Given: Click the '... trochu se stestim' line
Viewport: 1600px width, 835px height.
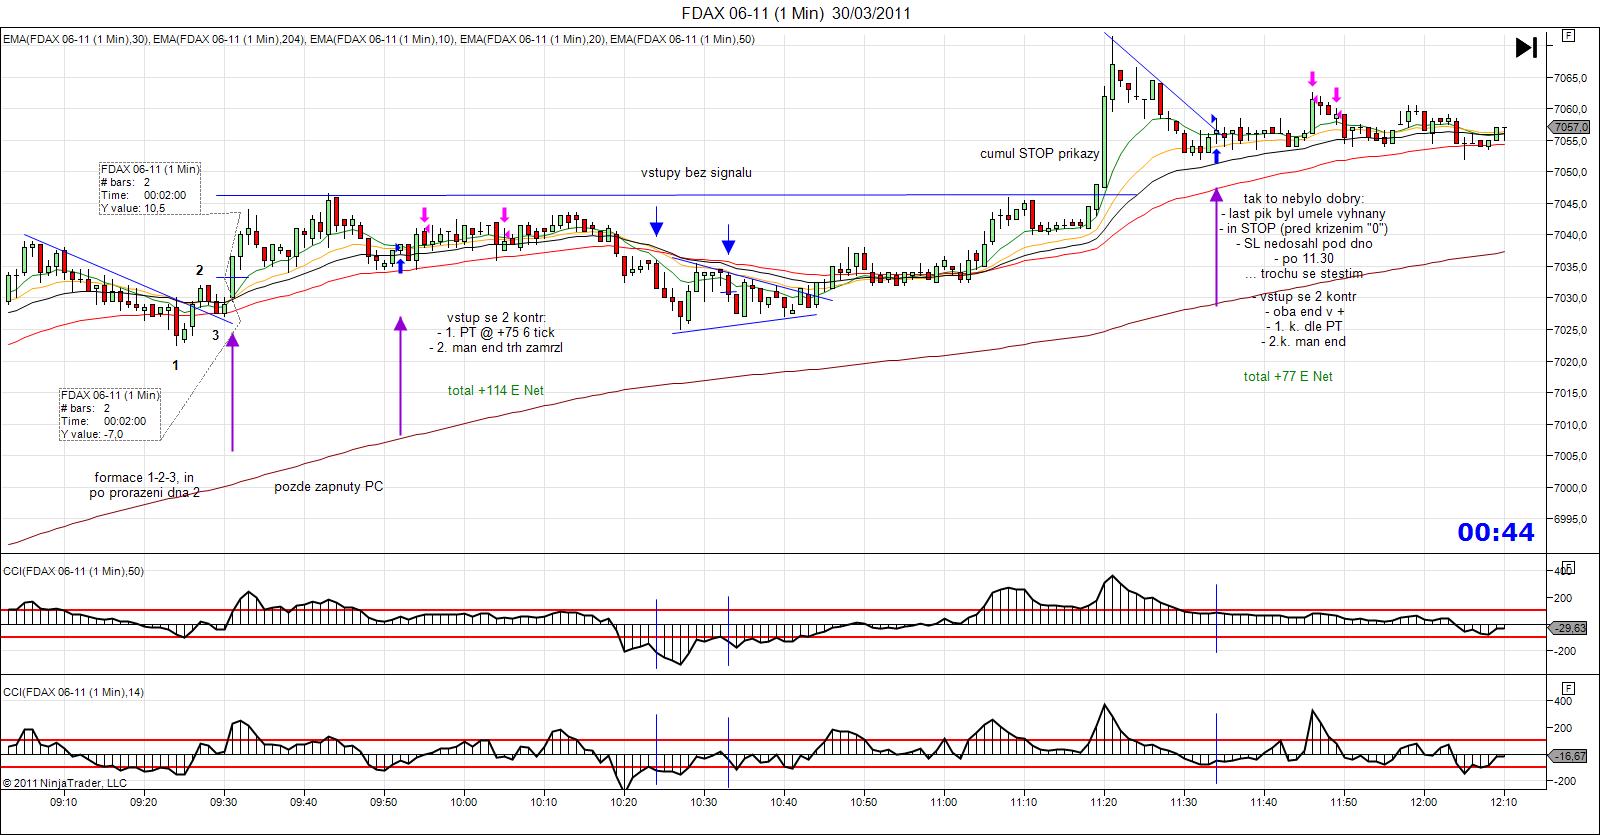Looking at the screenshot, I should pyautogui.click(x=1304, y=273).
